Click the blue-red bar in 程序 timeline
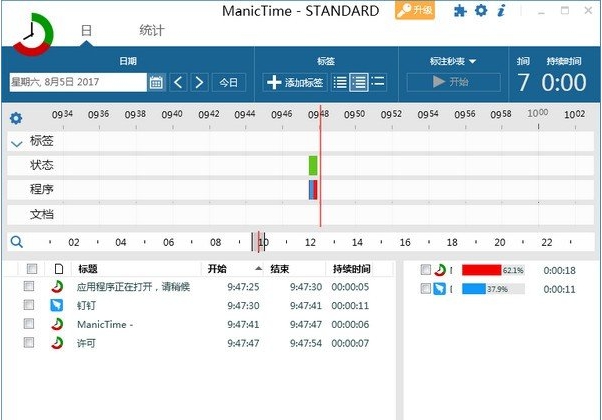Image resolution: width=602 pixels, height=420 pixels. tap(313, 190)
